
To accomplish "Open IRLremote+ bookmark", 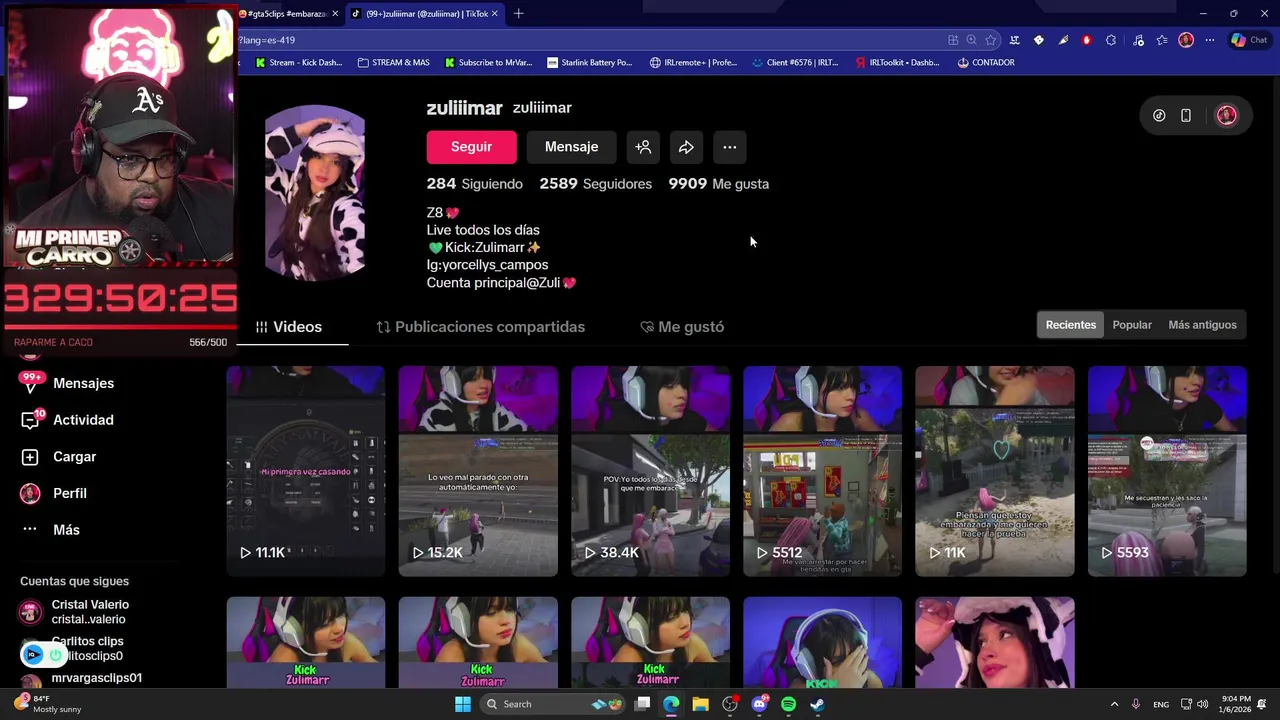I will point(693,62).
